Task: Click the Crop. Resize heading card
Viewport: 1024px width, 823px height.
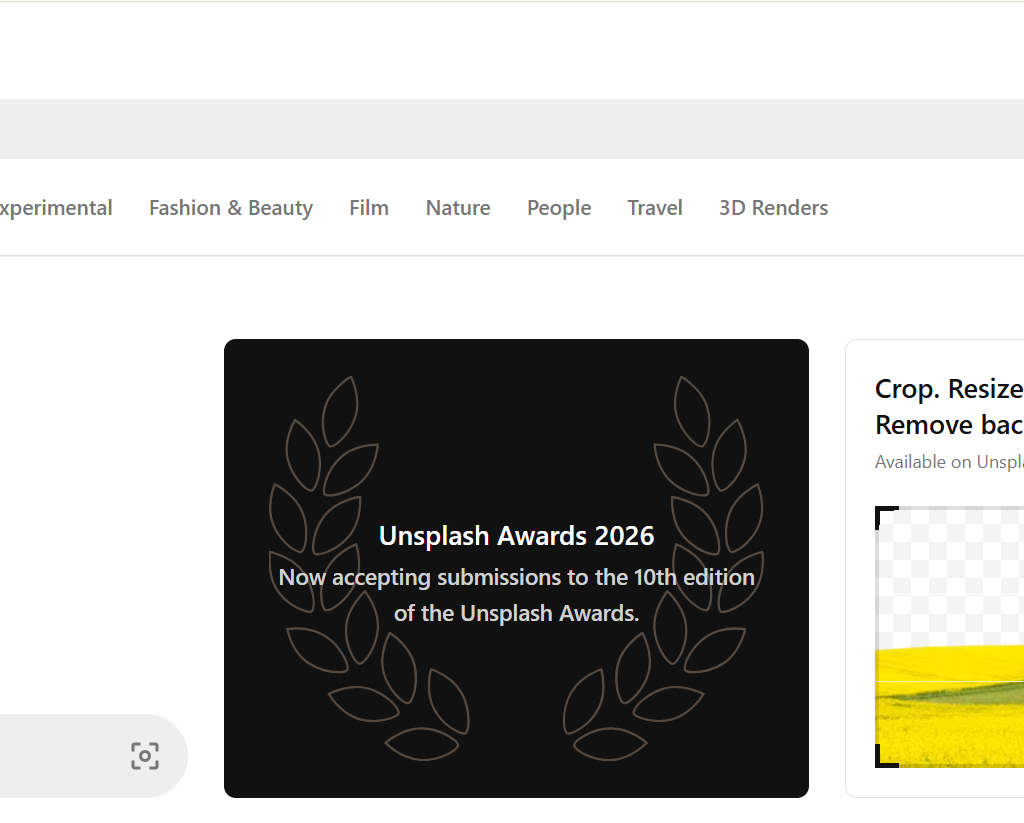Action: point(935,568)
